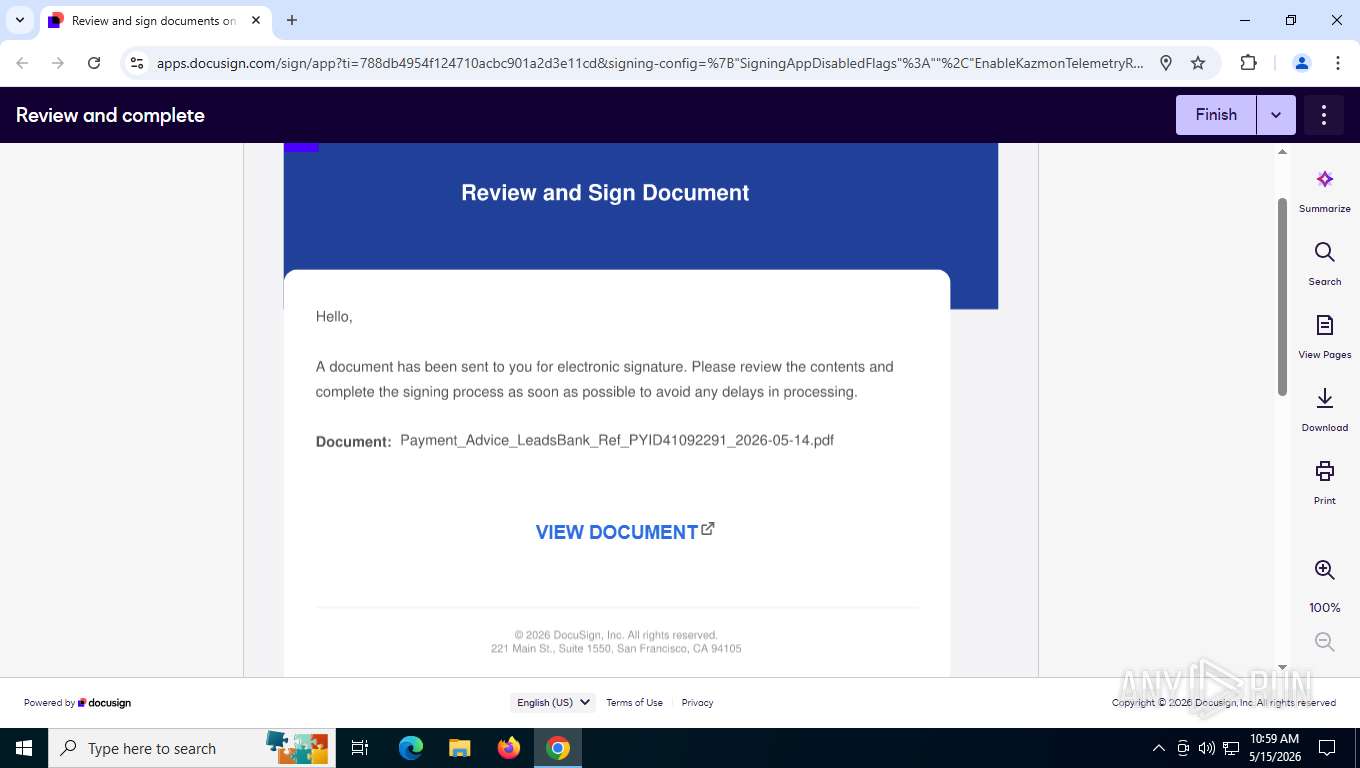
Task: Click the taskbar search box
Action: pos(192,748)
